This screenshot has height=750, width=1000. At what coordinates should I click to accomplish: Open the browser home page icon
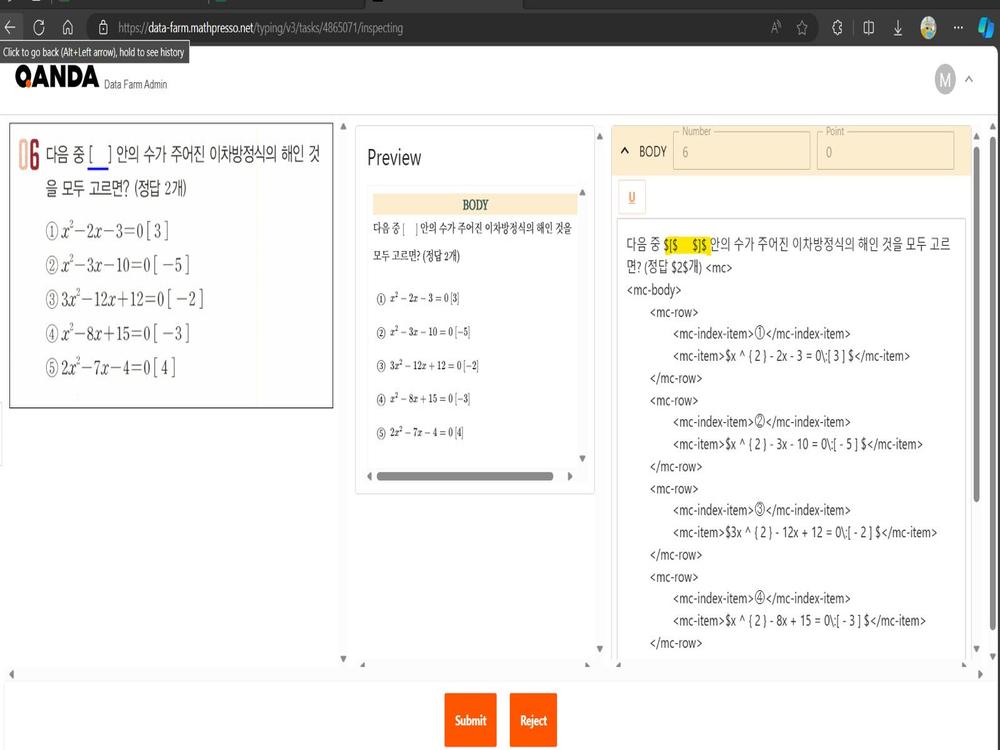(68, 27)
